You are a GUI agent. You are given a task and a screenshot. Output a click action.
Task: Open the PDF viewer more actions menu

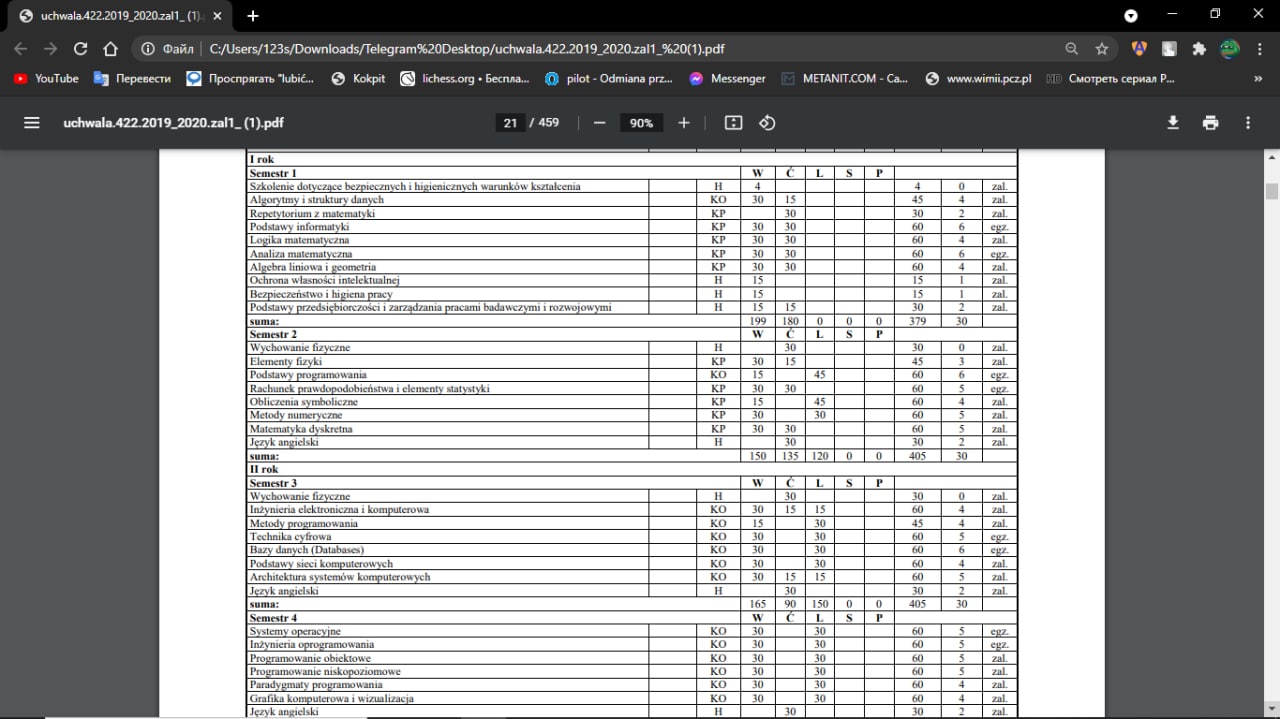tap(1248, 122)
